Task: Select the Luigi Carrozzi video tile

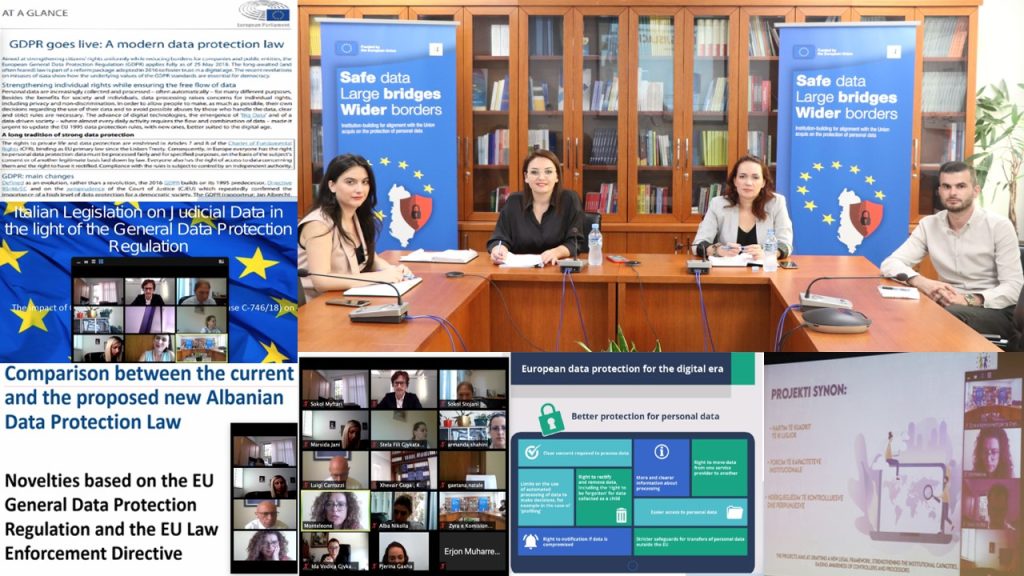Action: [x=334, y=470]
